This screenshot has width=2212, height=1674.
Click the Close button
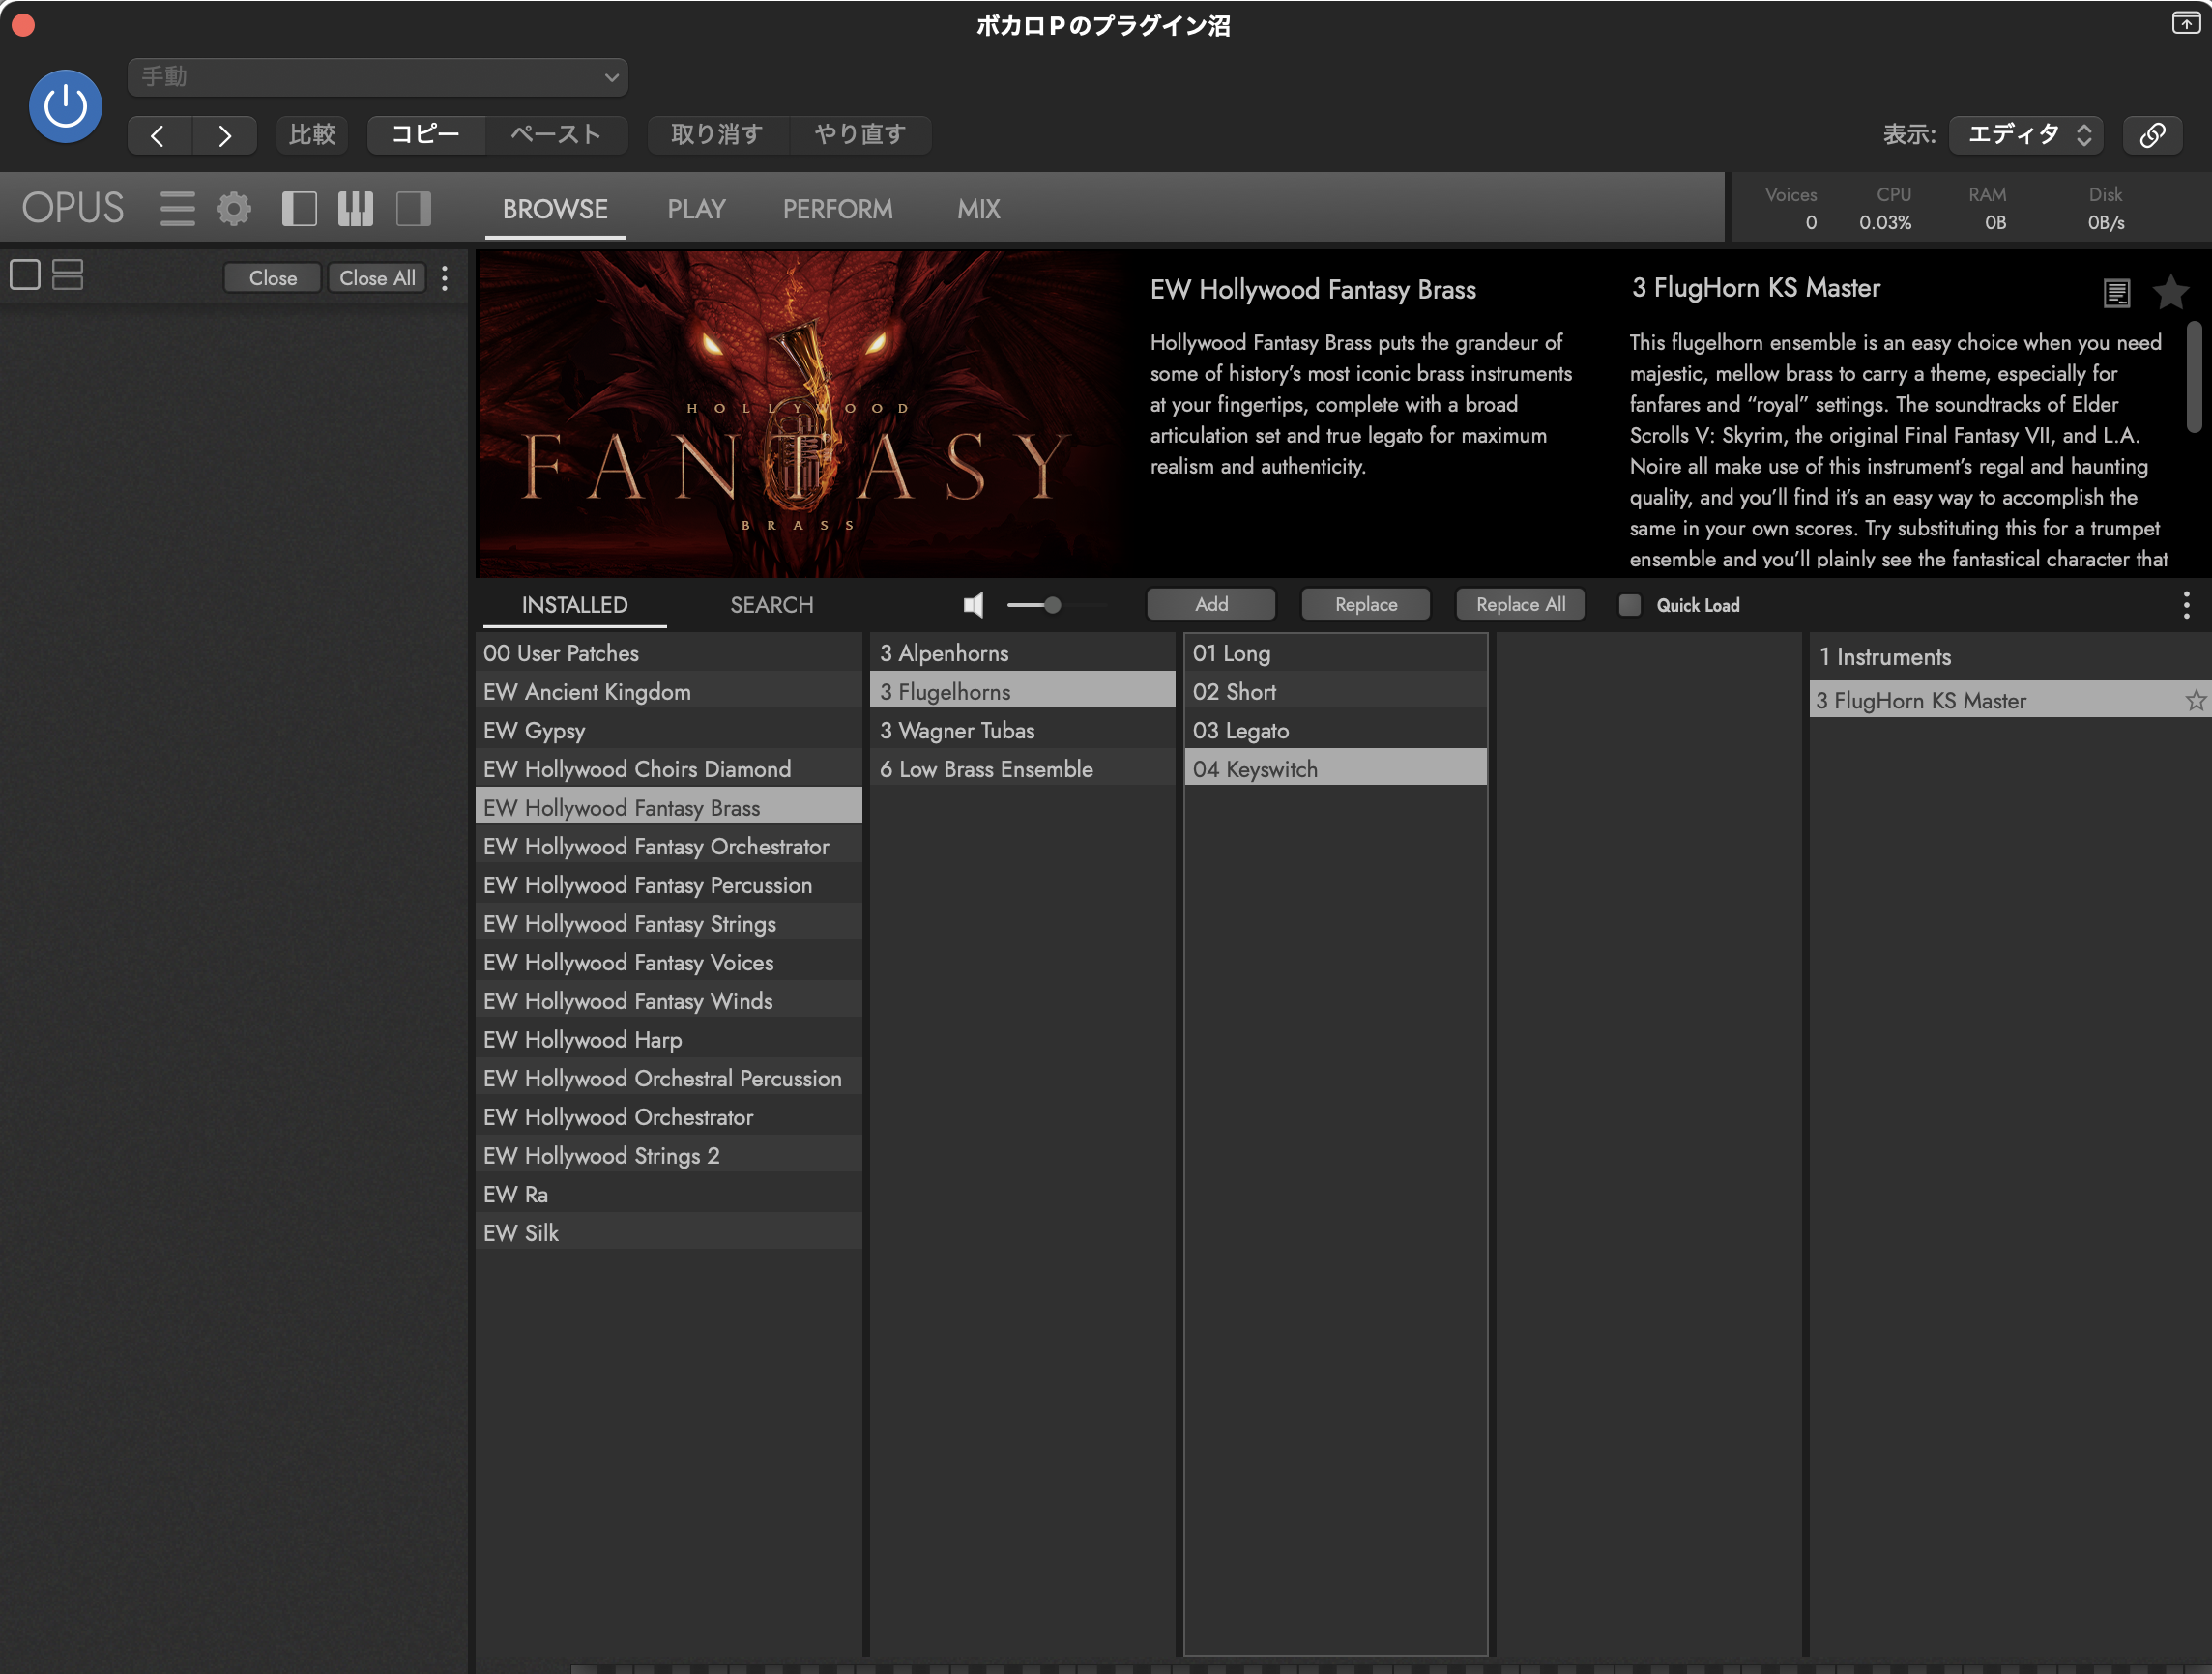[272, 278]
